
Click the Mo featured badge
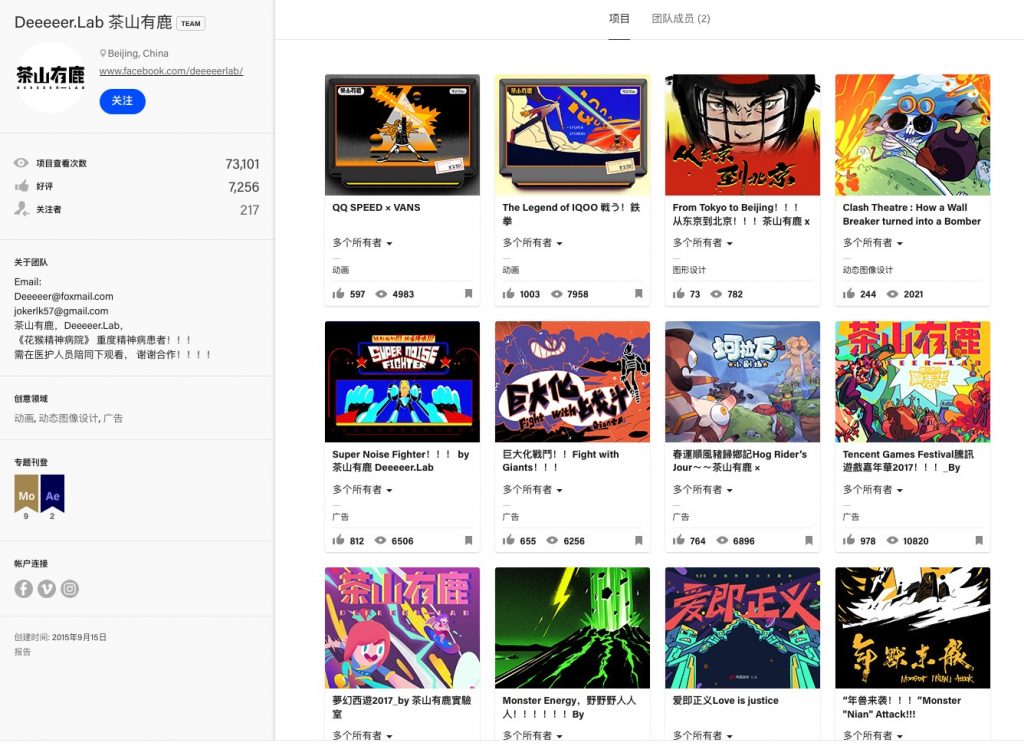[26, 494]
